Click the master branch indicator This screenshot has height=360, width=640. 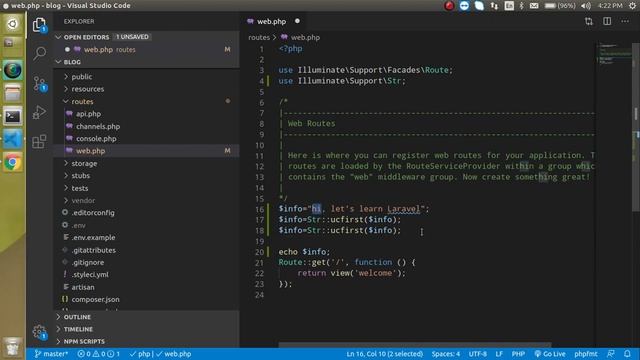pos(51,354)
